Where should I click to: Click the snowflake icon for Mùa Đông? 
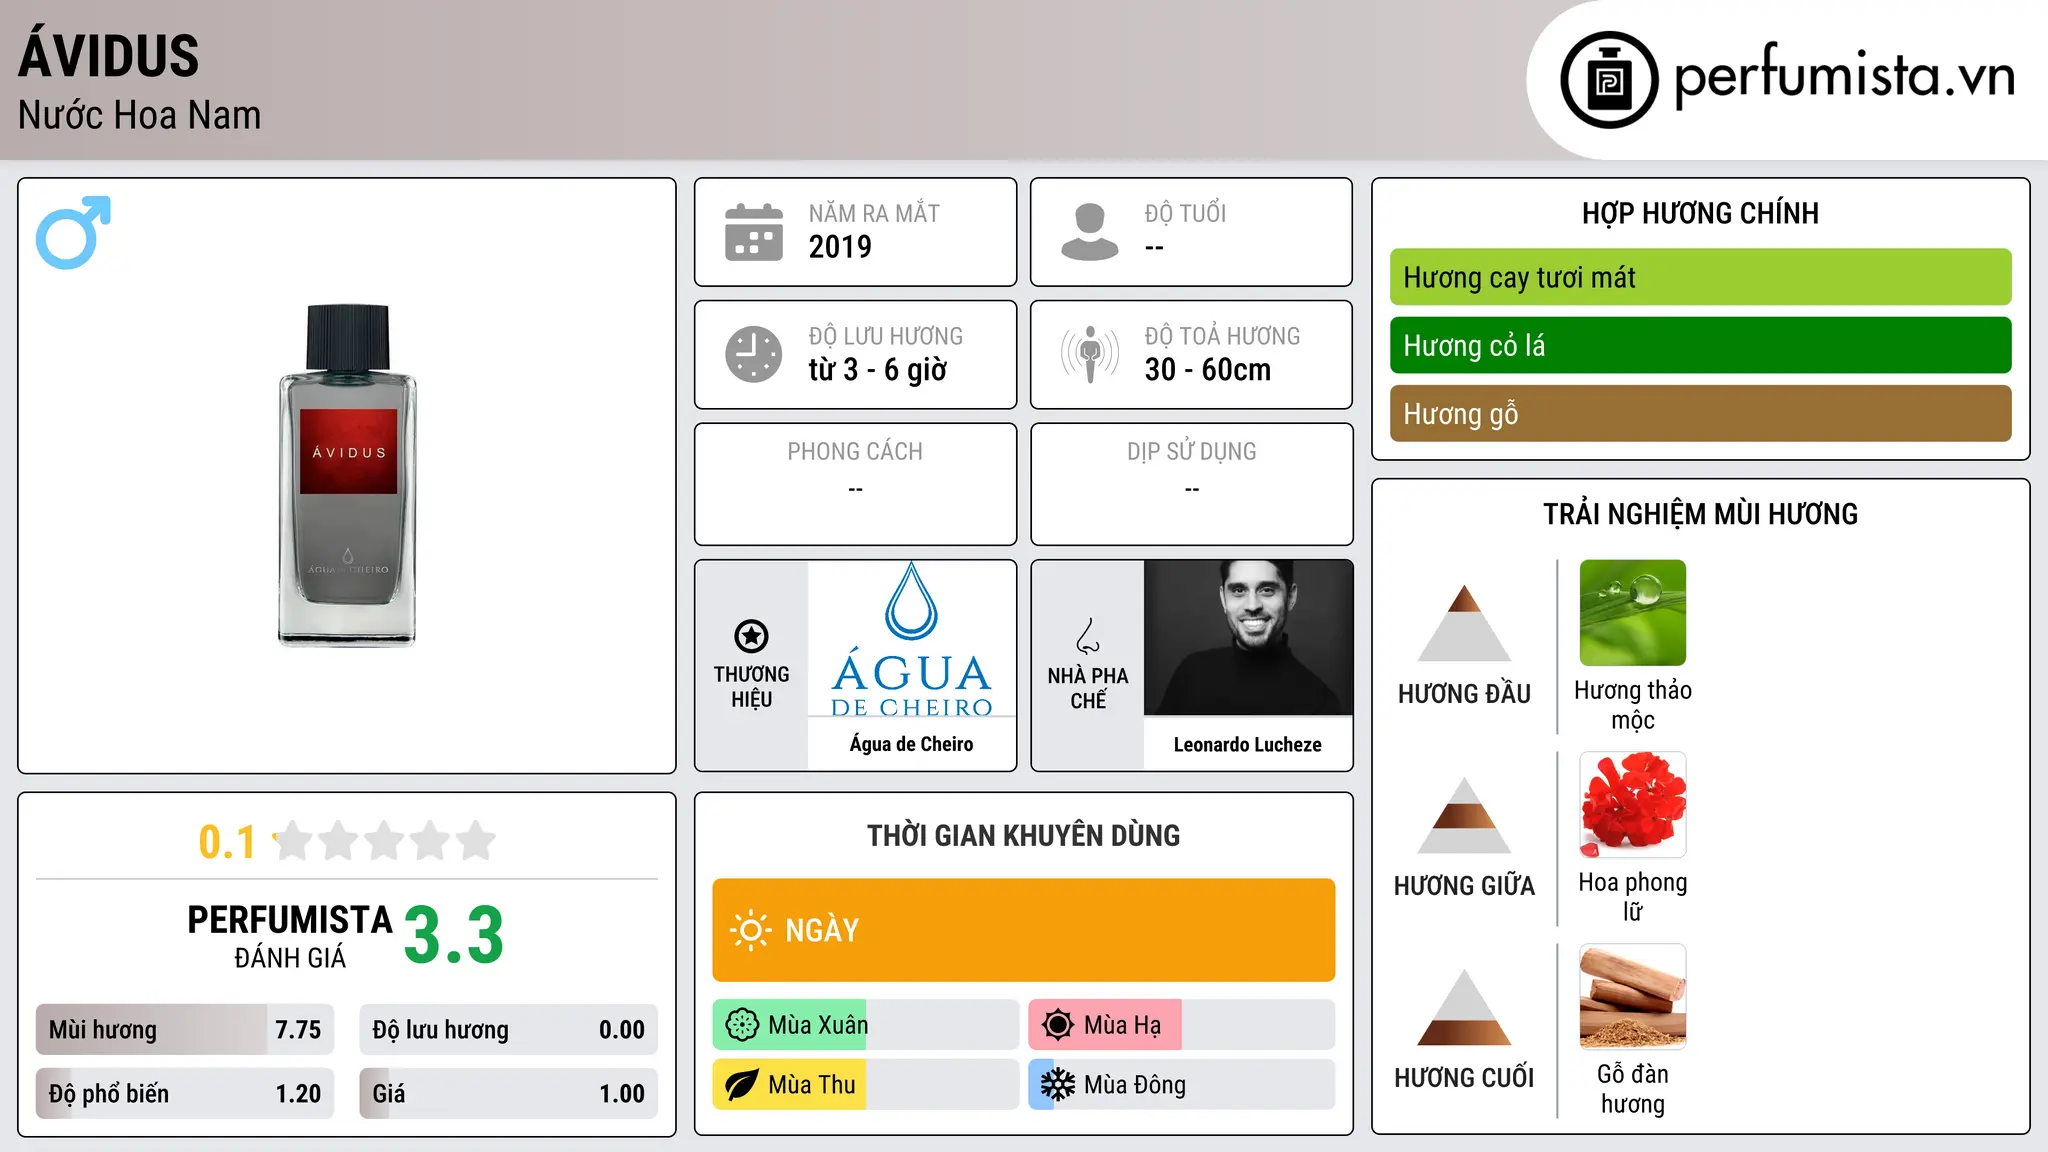1058,1085
